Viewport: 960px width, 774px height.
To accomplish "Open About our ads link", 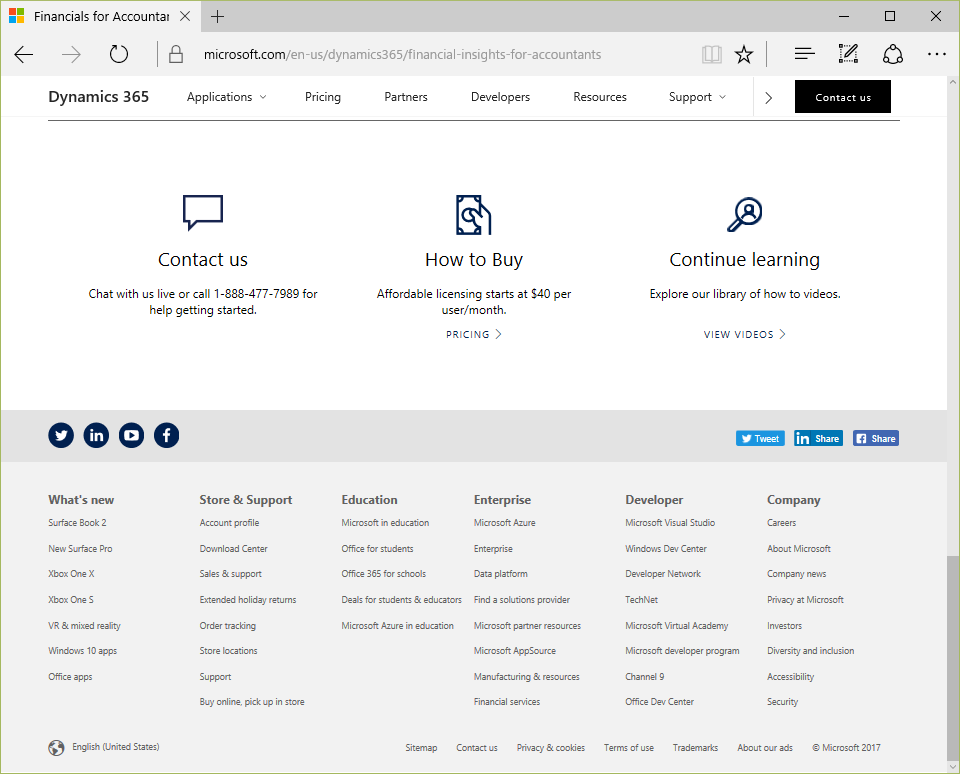I will pyautogui.click(x=765, y=748).
